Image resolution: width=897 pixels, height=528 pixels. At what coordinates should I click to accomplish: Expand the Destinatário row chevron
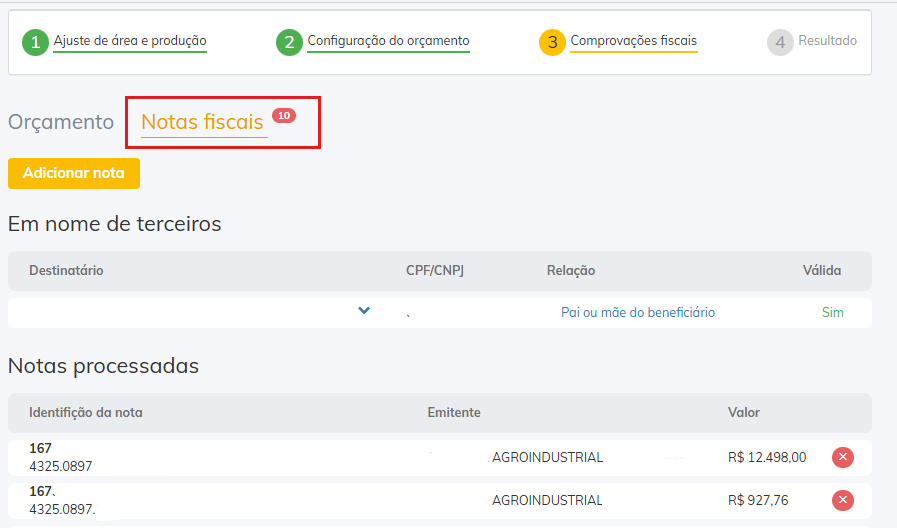click(x=364, y=311)
